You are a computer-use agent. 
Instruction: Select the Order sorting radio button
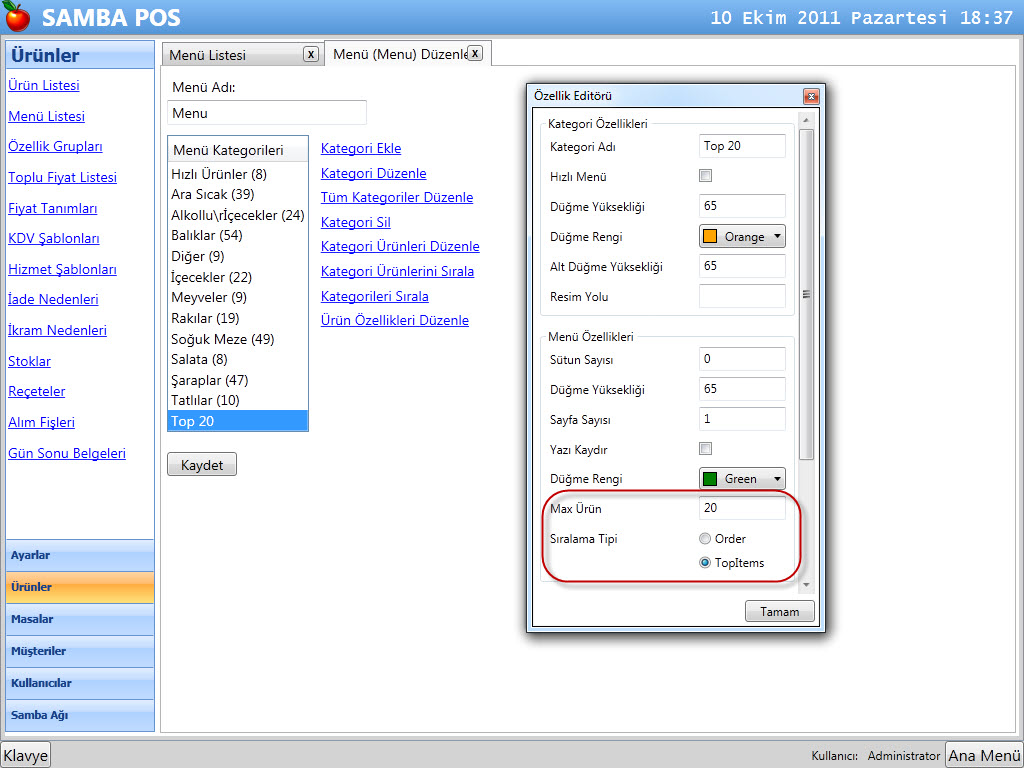pos(705,539)
